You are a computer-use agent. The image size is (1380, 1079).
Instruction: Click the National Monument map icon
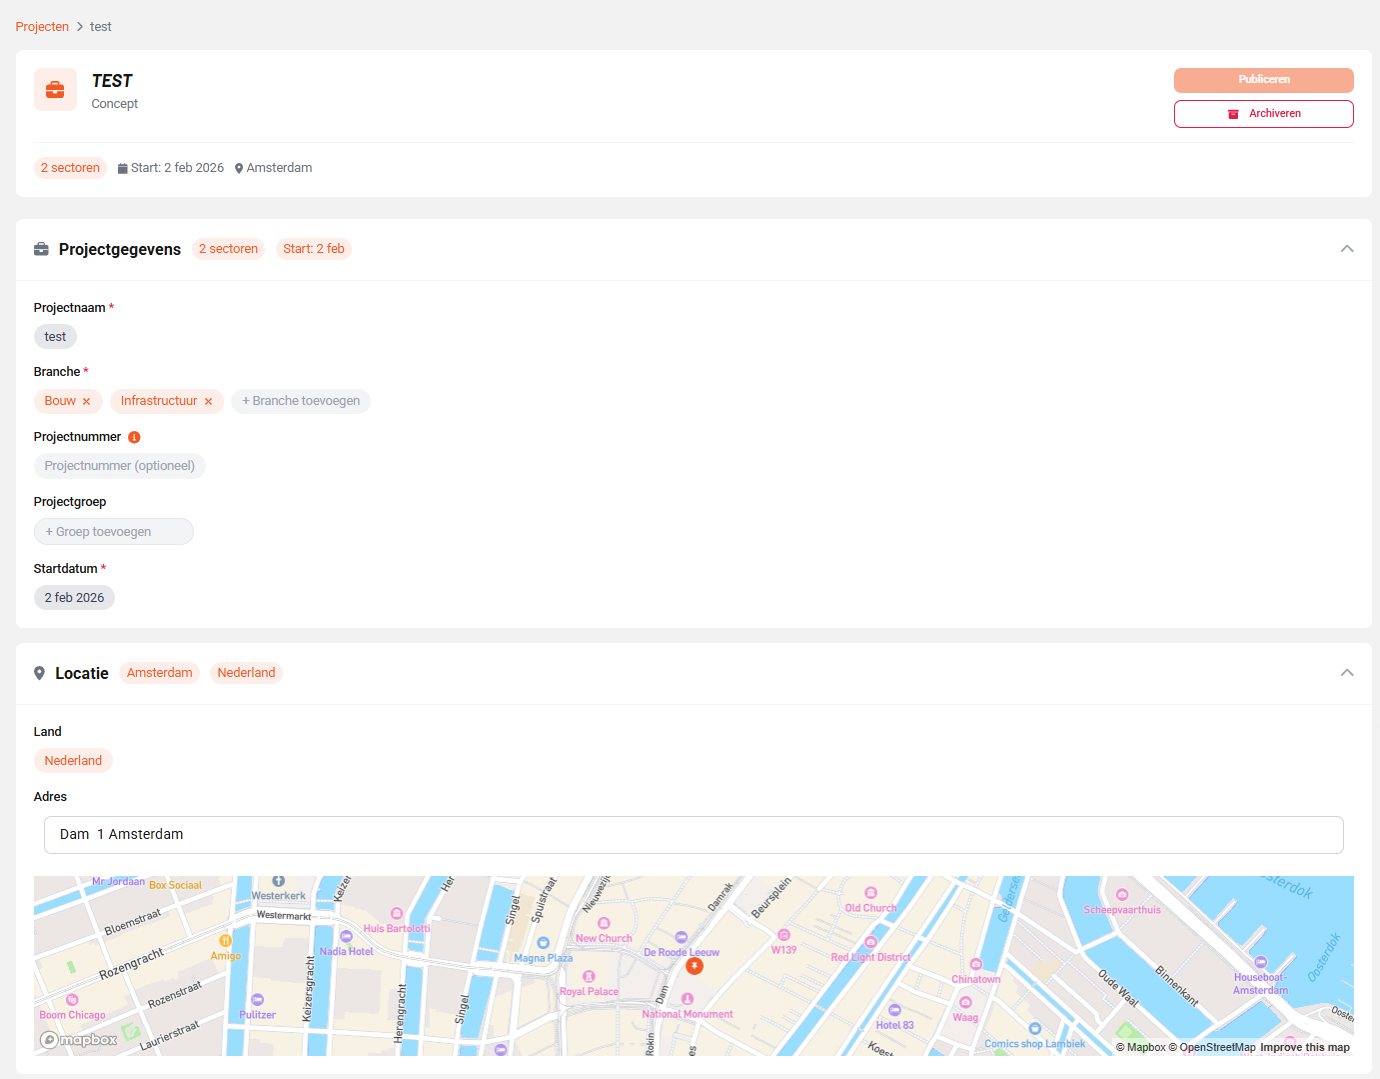coord(687,999)
